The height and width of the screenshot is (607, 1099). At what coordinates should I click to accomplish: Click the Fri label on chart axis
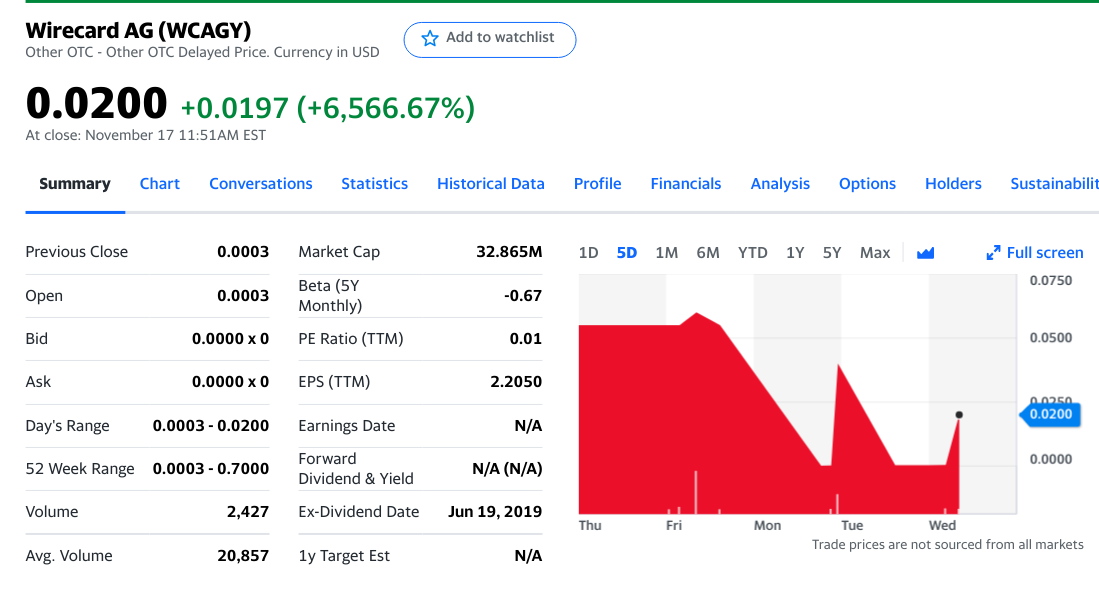click(674, 526)
